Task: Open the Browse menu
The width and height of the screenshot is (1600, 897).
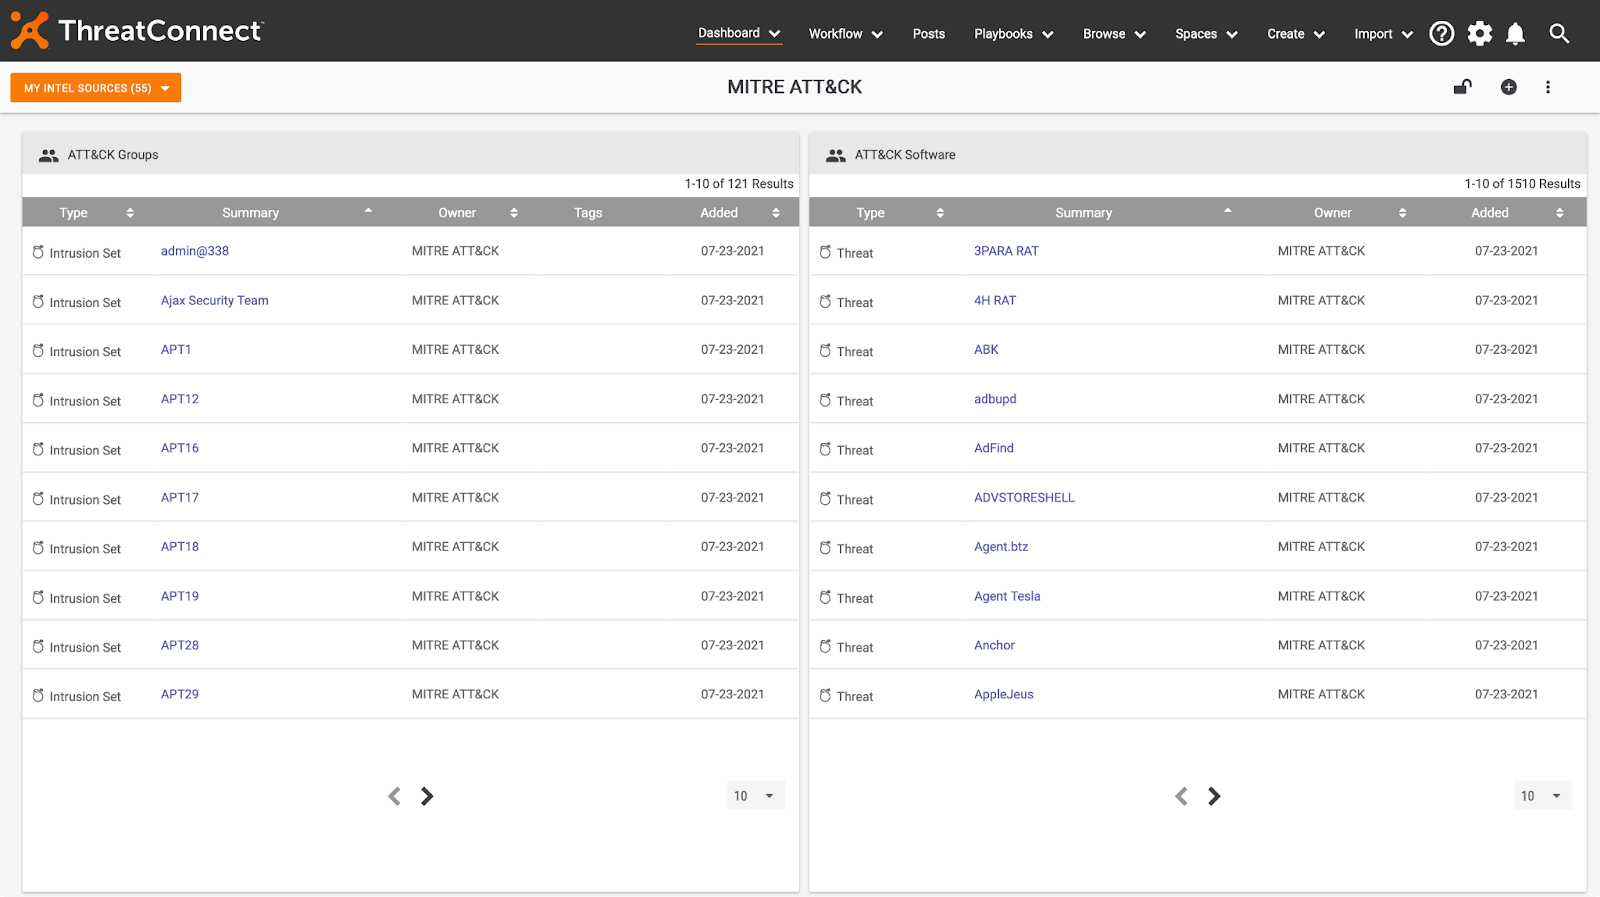Action: (1114, 34)
